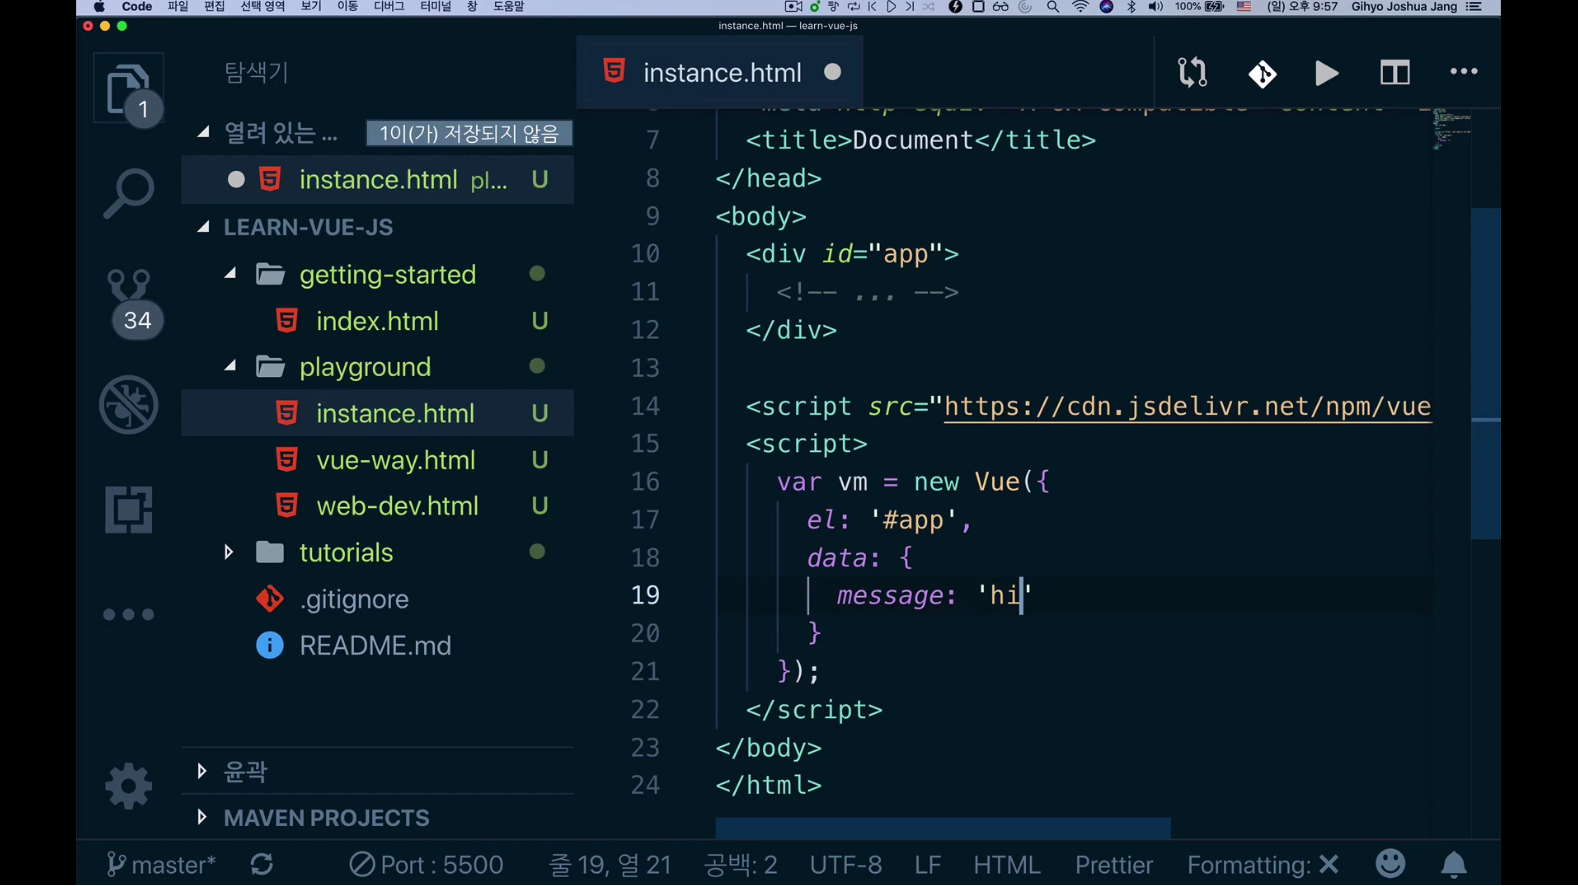Open the notifications bell in status bar

point(1453,864)
